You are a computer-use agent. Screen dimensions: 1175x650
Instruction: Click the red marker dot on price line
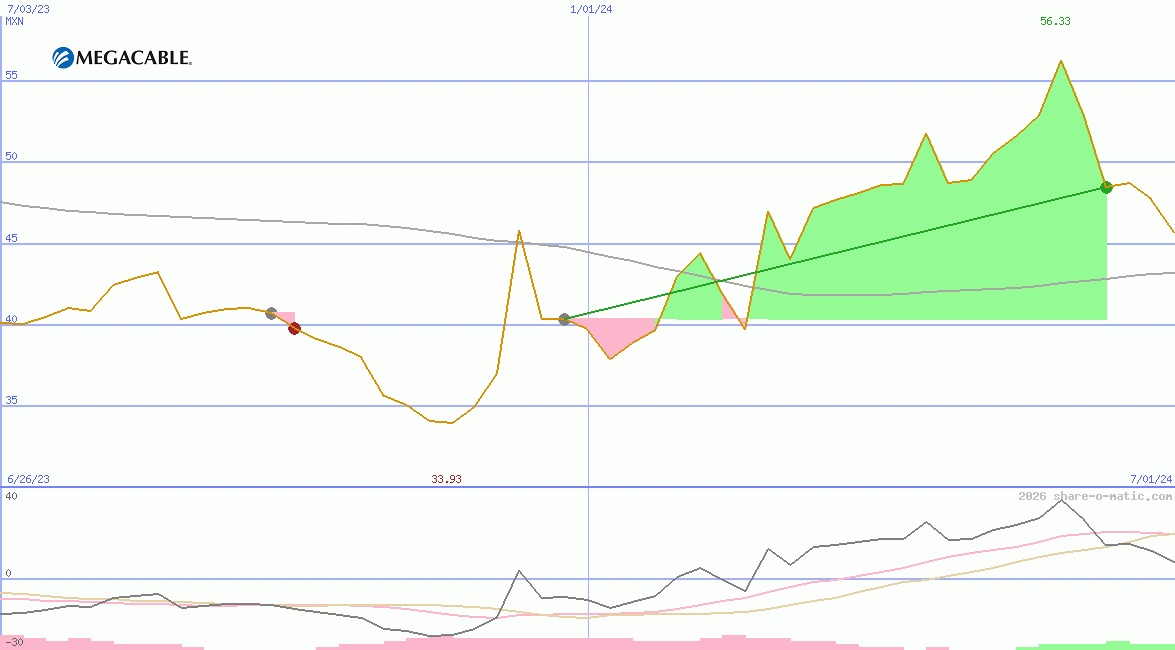[x=294, y=328]
